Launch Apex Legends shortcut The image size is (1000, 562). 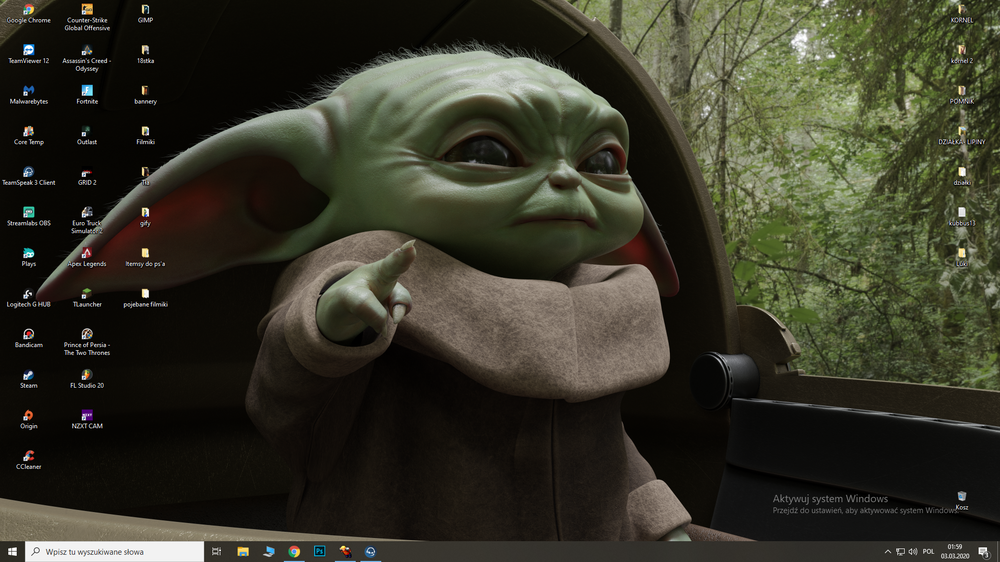tap(87, 258)
